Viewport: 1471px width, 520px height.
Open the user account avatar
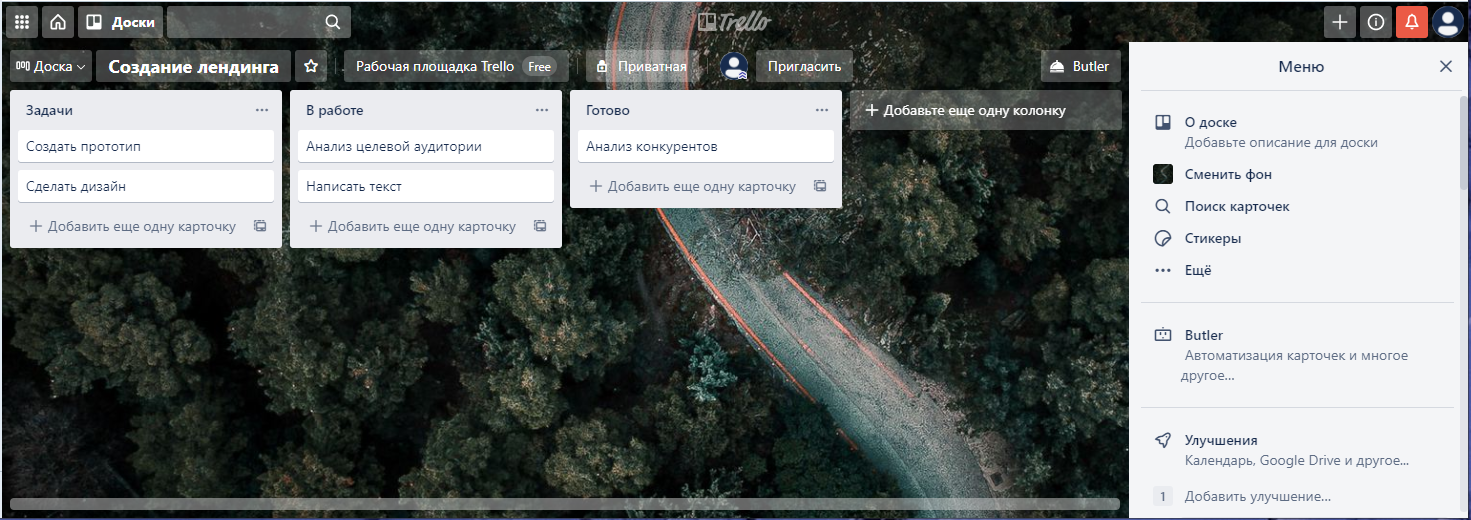point(1448,22)
